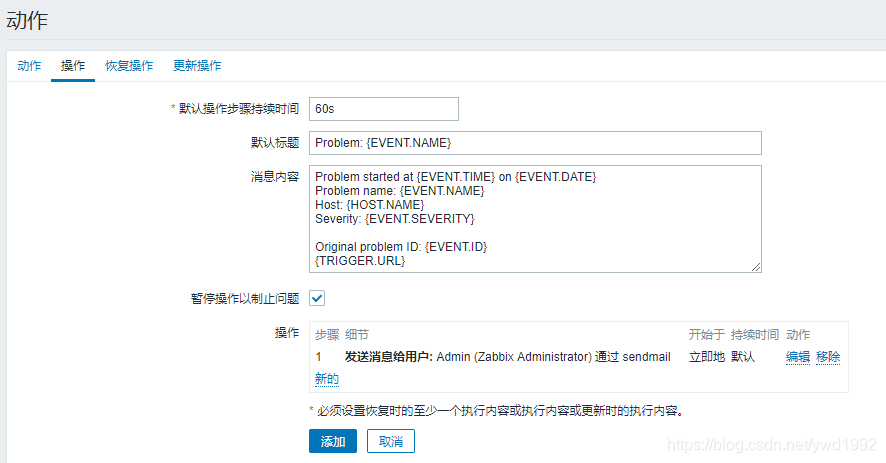Switch to the 动作 tab
Screen dimensions: 886x463
(x=29, y=66)
